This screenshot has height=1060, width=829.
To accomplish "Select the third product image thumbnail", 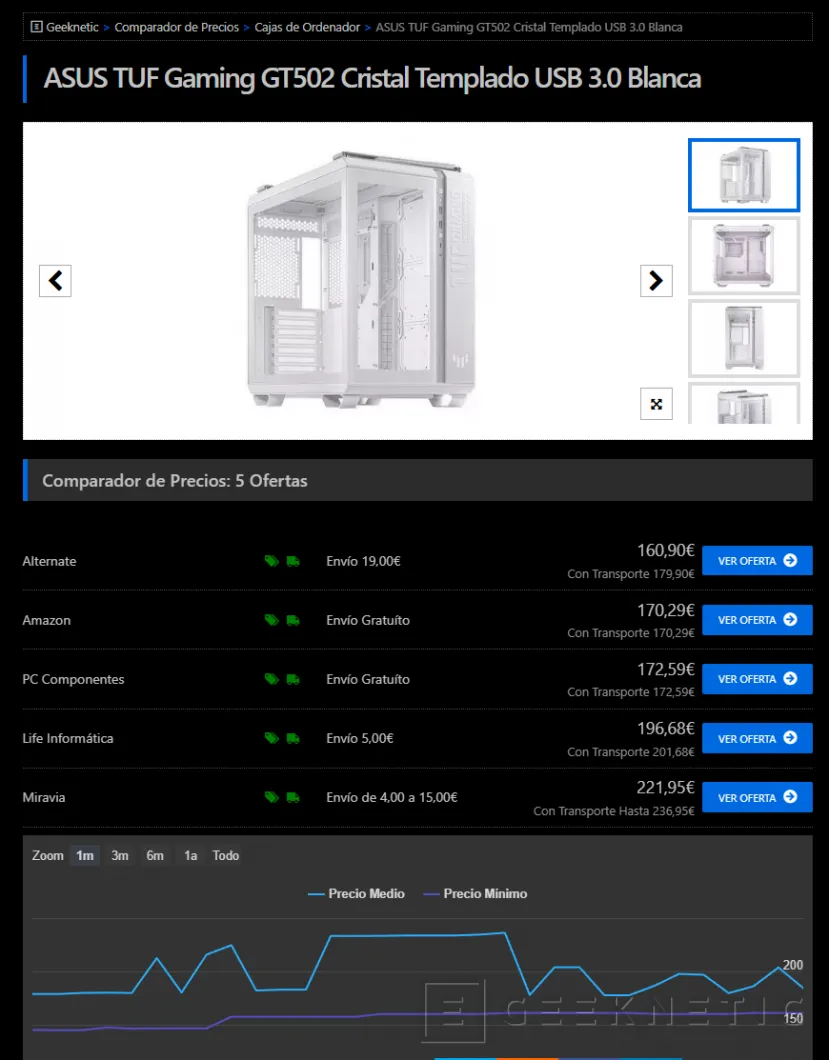I will point(743,338).
